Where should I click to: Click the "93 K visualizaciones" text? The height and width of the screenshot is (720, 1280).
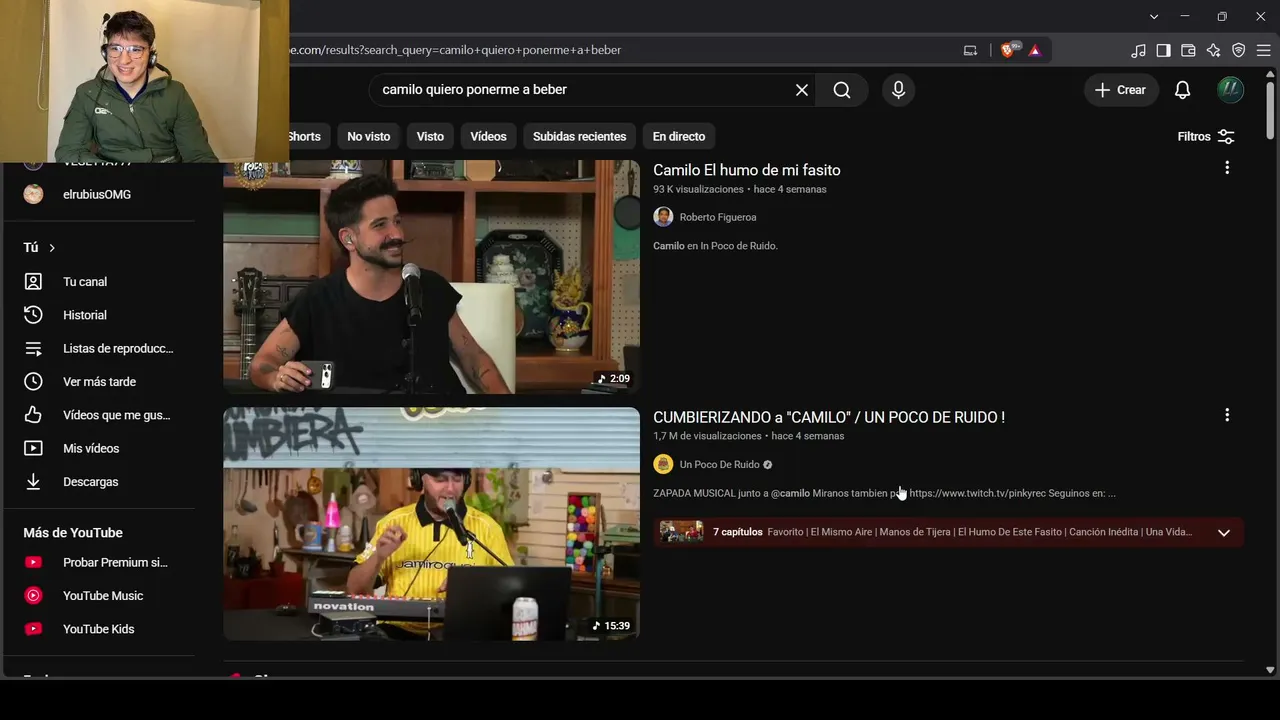click(x=699, y=189)
